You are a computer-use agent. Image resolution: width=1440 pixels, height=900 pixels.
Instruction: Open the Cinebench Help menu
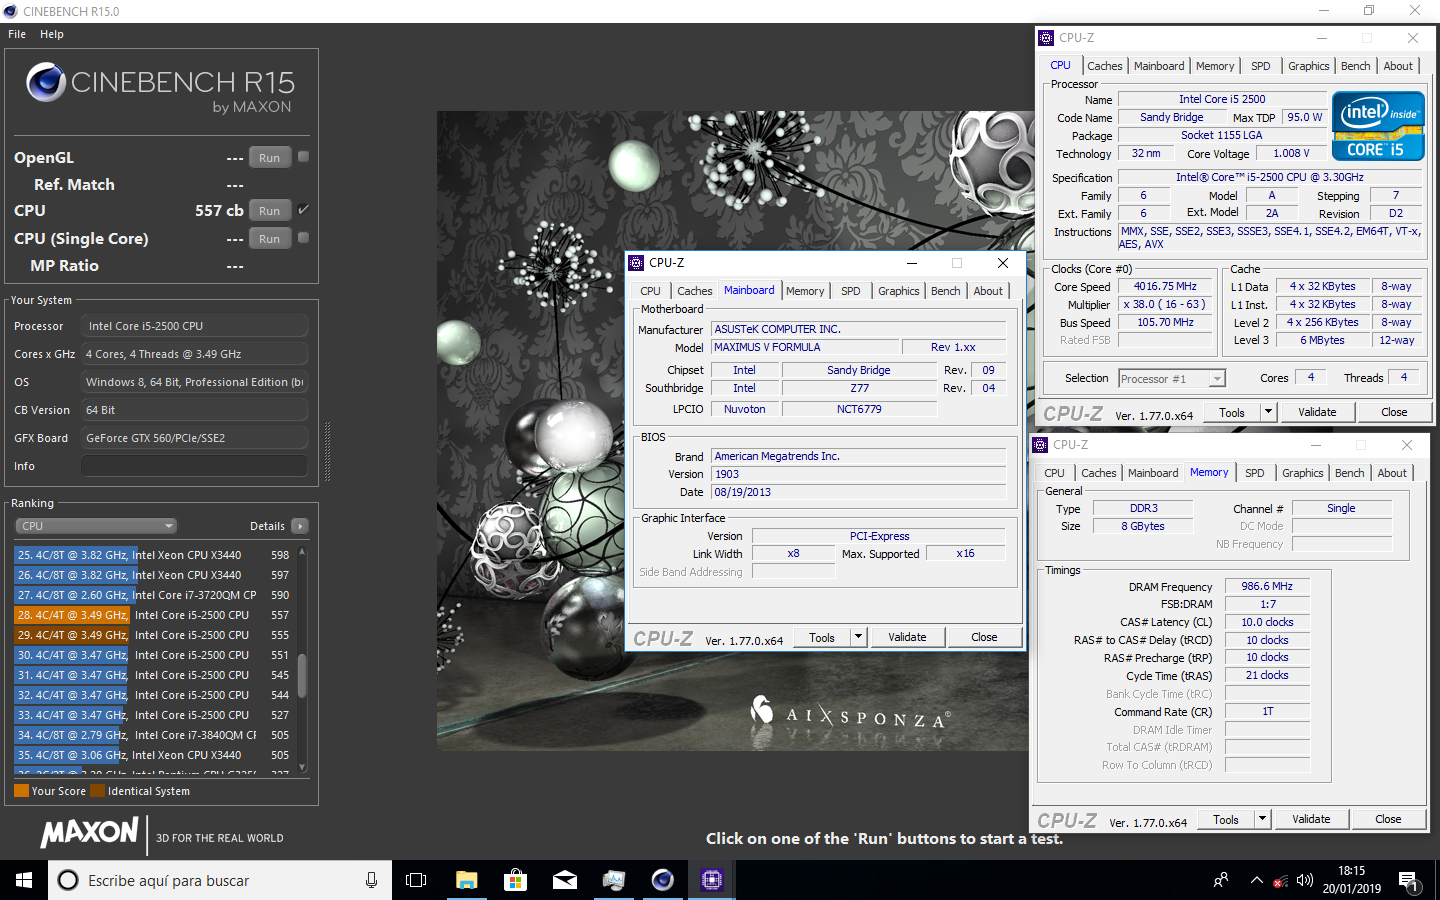[52, 34]
